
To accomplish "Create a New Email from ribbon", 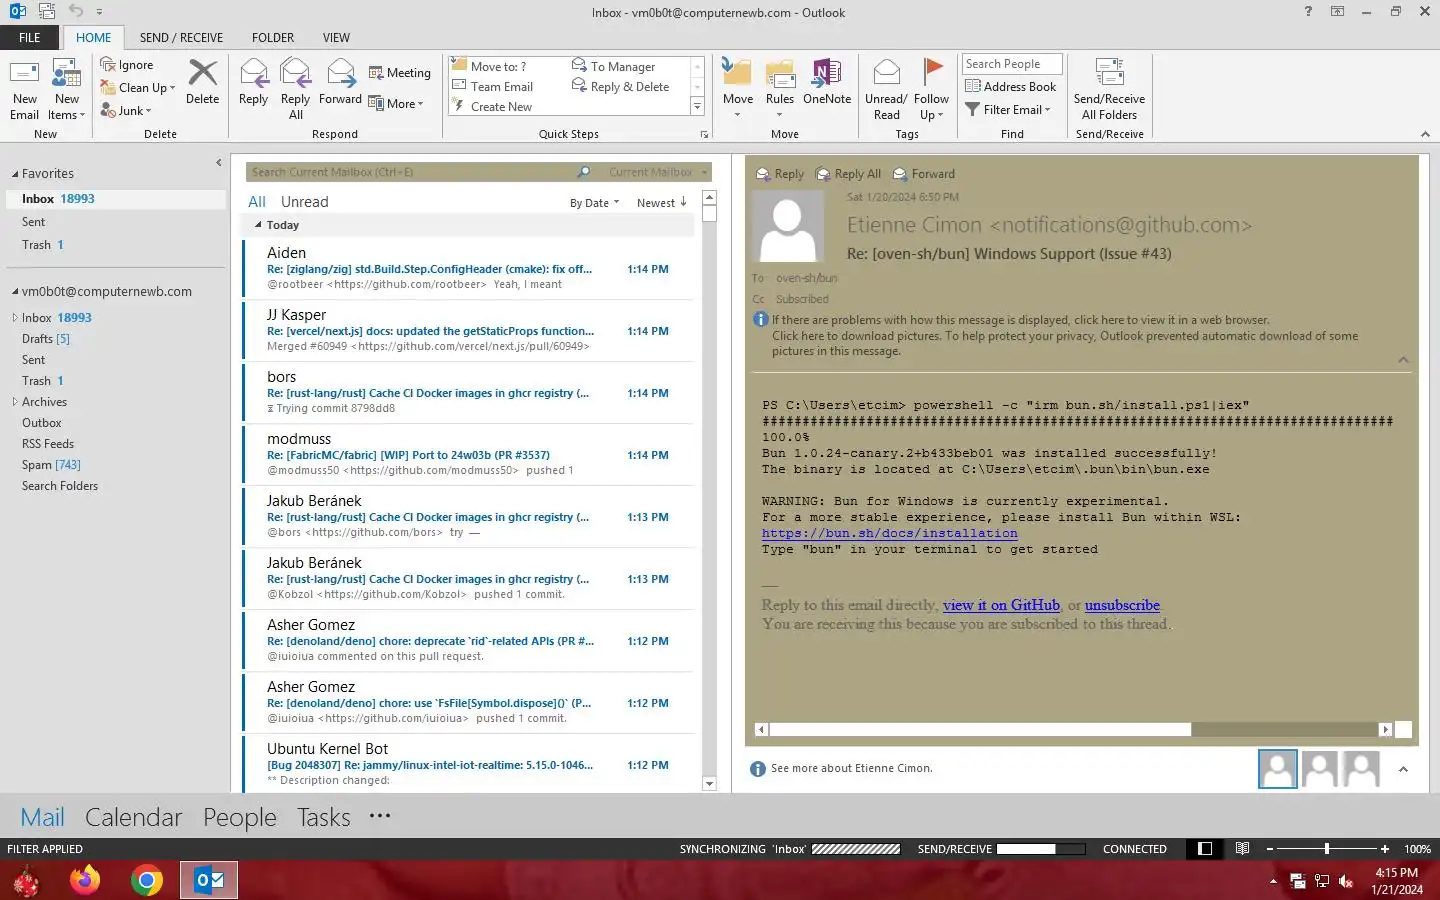I will [x=24, y=90].
